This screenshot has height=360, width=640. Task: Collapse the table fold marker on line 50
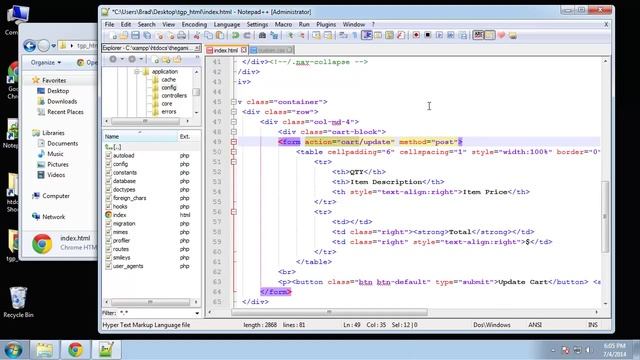[x=234, y=152]
